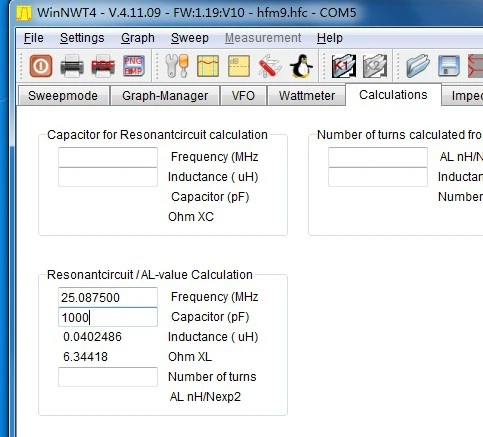Click the Resonantcircuit / AL-value Calculation group title

click(x=150, y=275)
